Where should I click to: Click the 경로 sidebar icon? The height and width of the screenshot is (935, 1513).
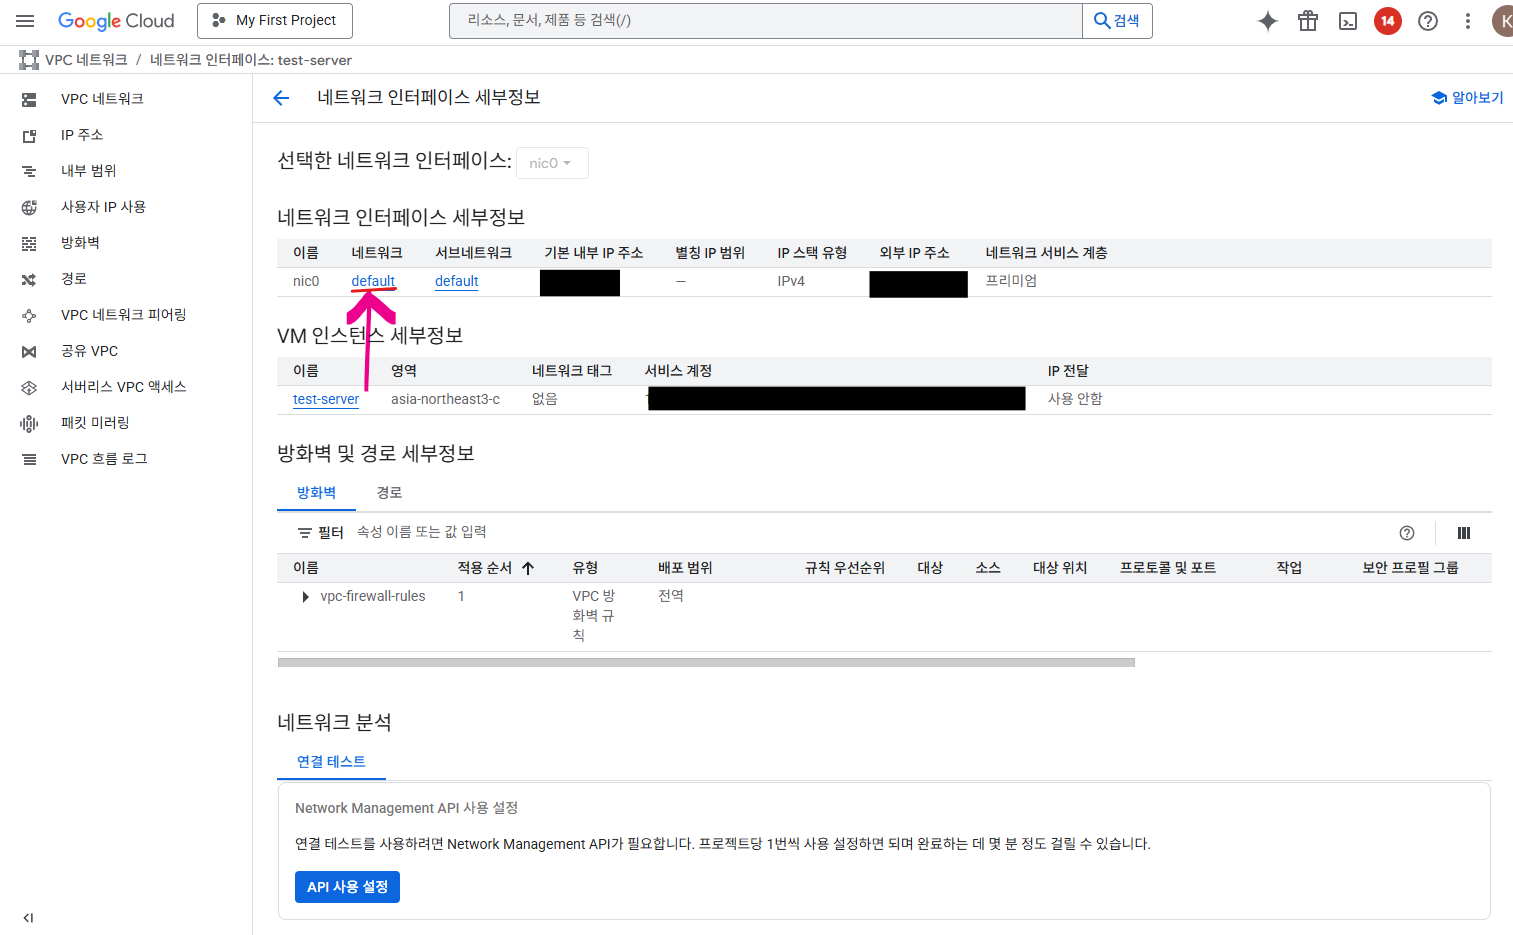29,279
